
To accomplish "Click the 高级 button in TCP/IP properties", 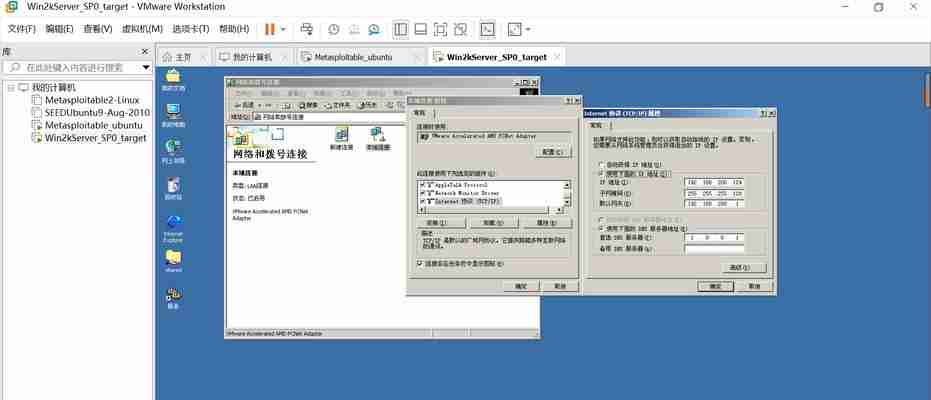I will coord(739,267).
